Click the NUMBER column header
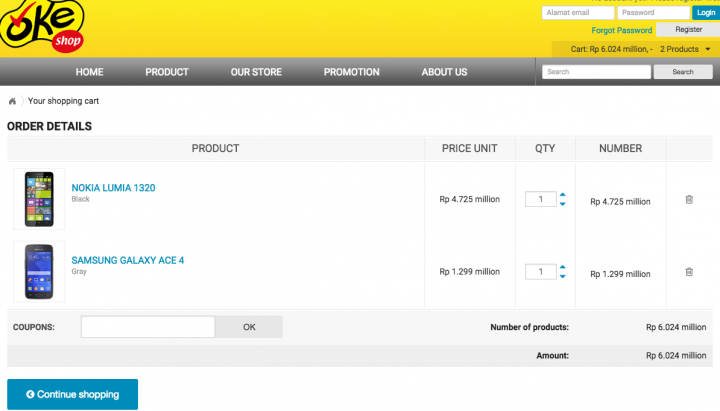 [x=620, y=148]
